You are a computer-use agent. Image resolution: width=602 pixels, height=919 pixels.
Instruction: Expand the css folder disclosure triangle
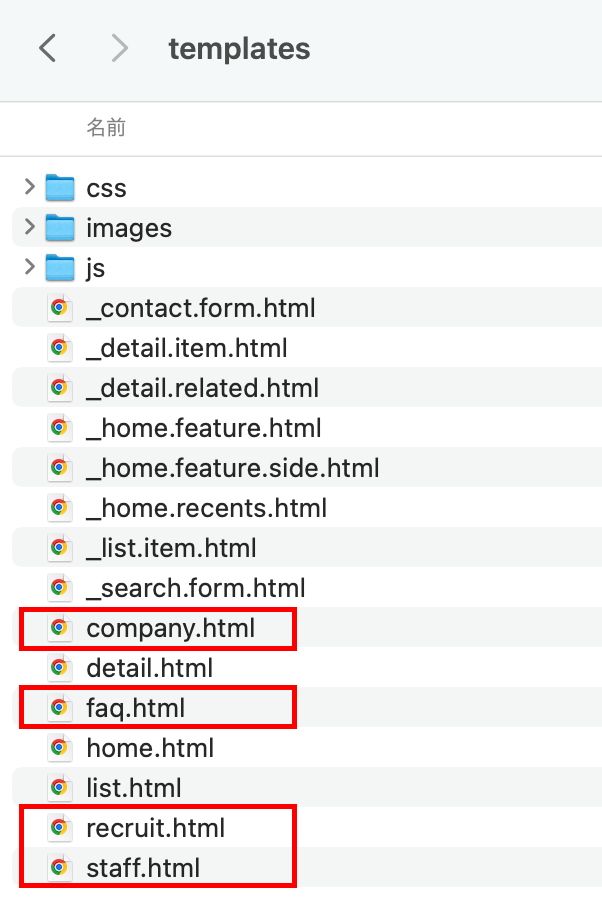[29, 187]
